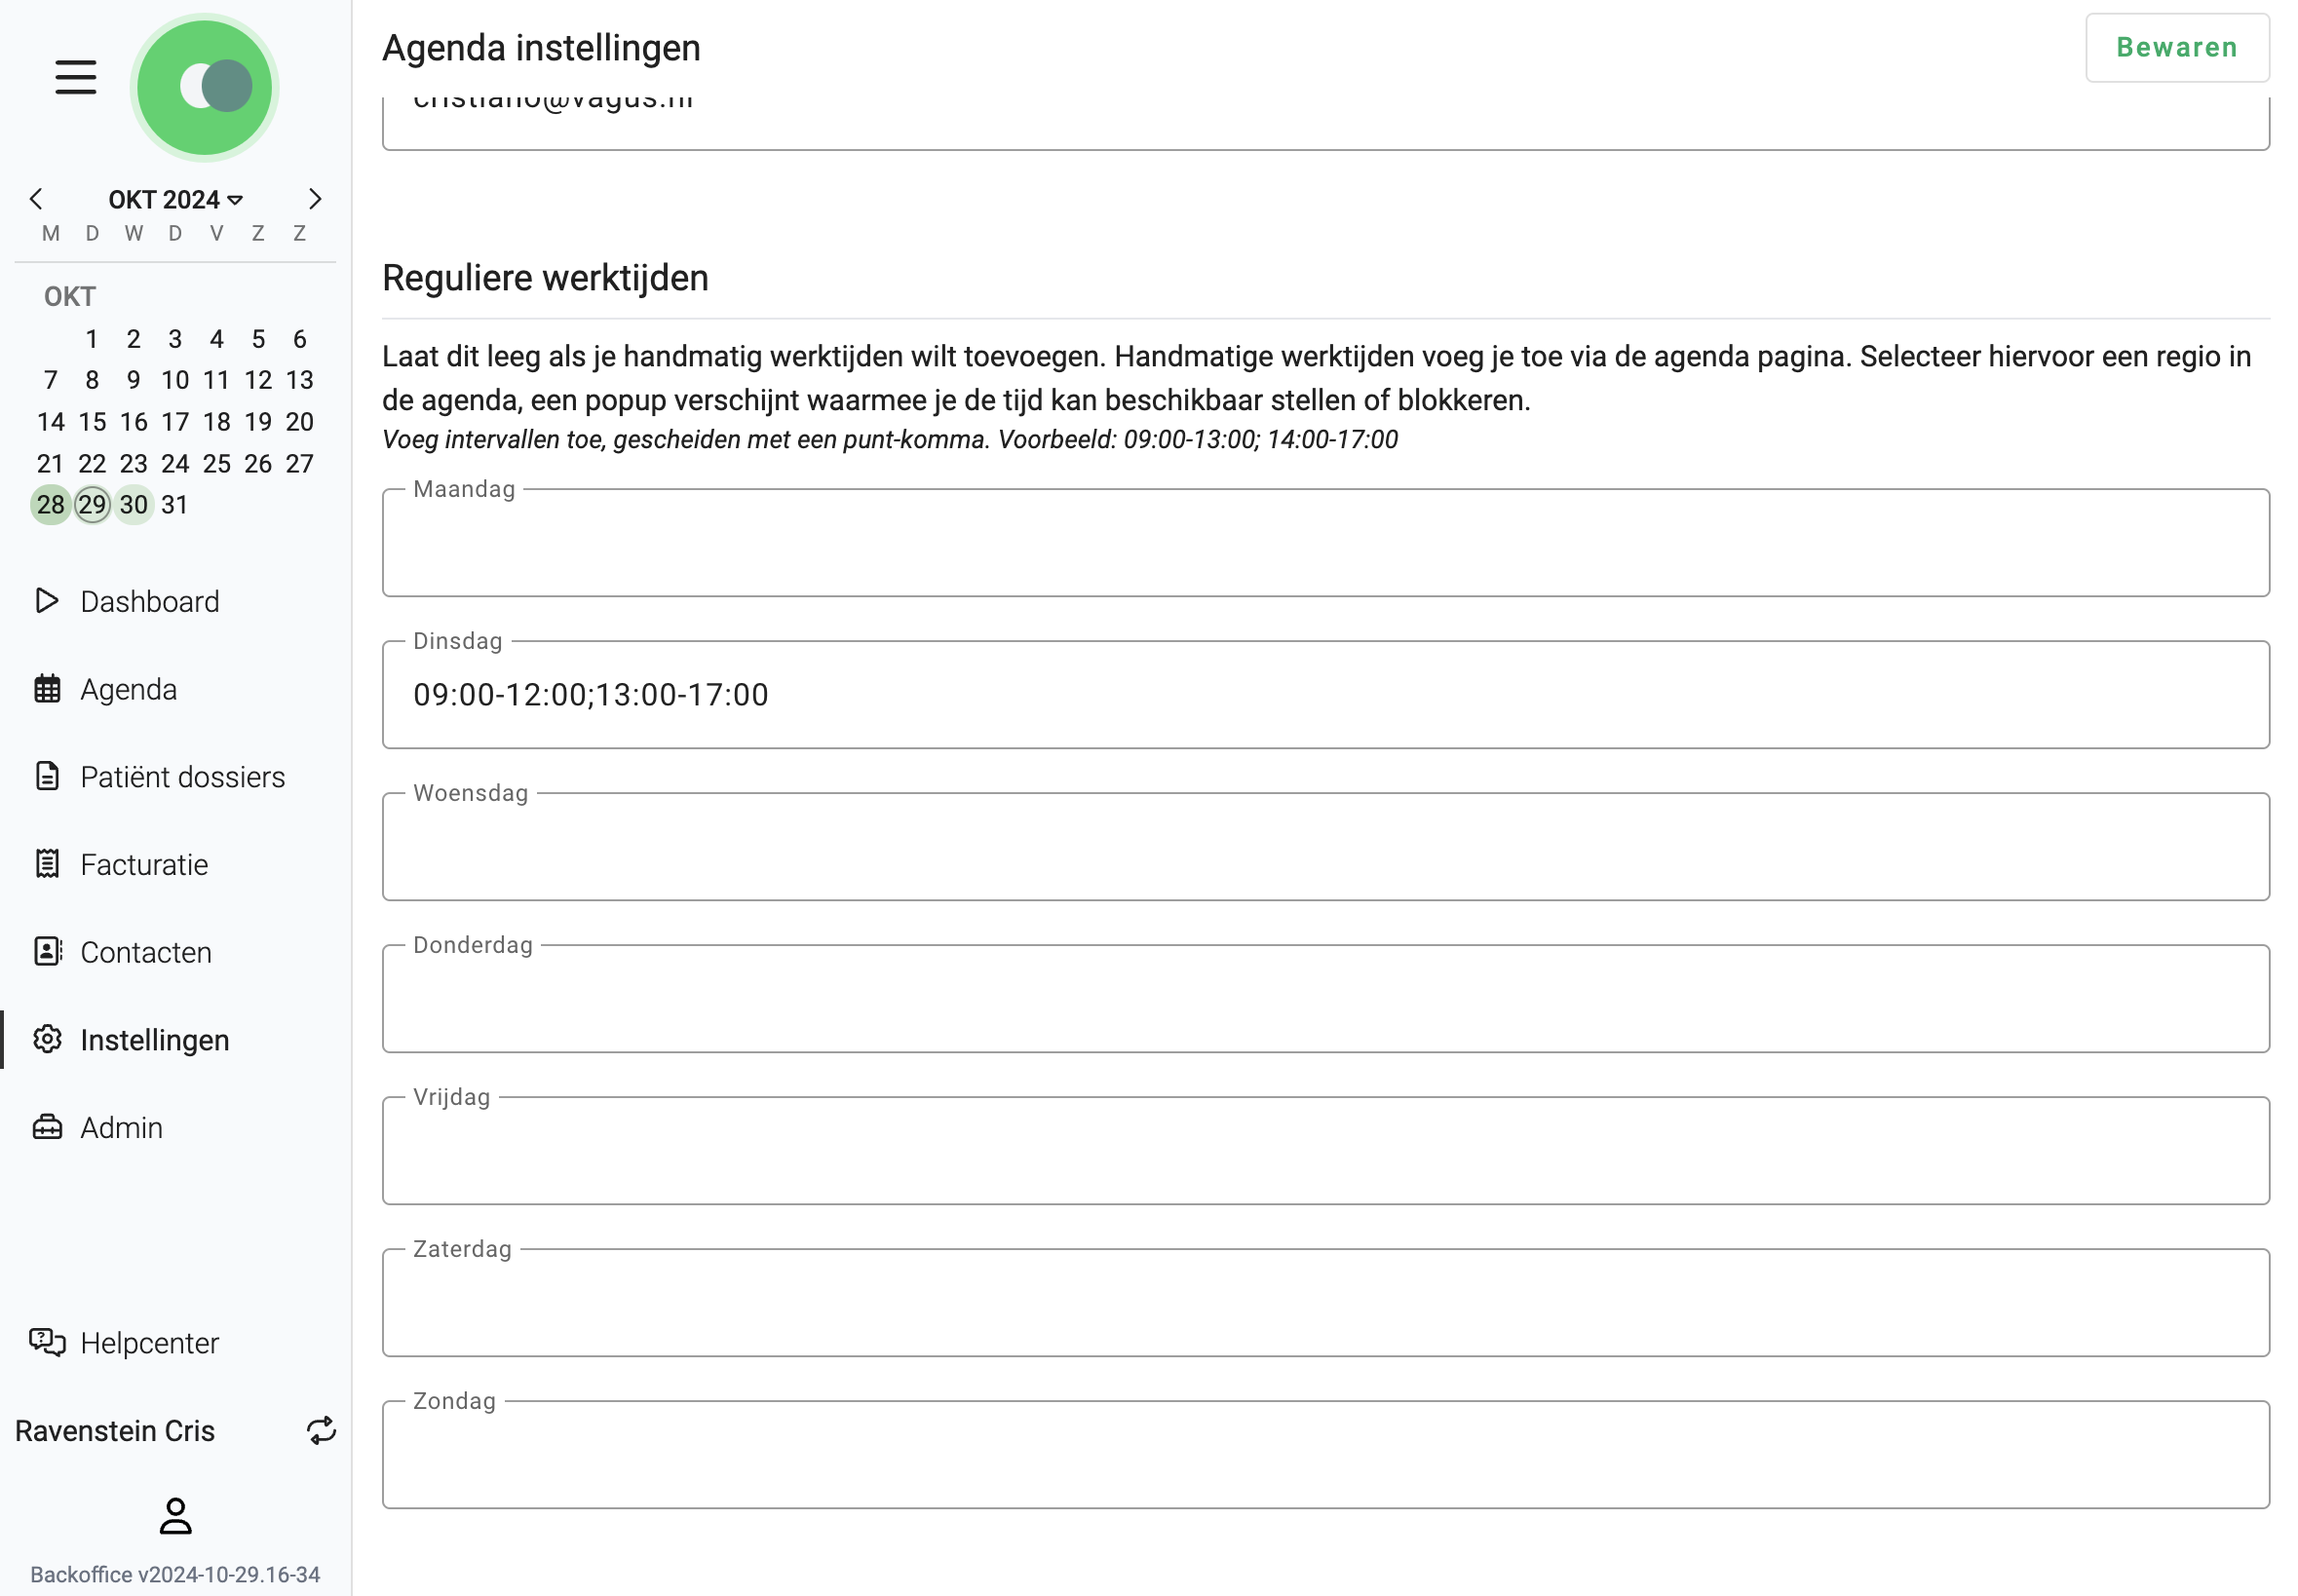Click the sync icon beside Ravenstein Cris

click(320, 1431)
